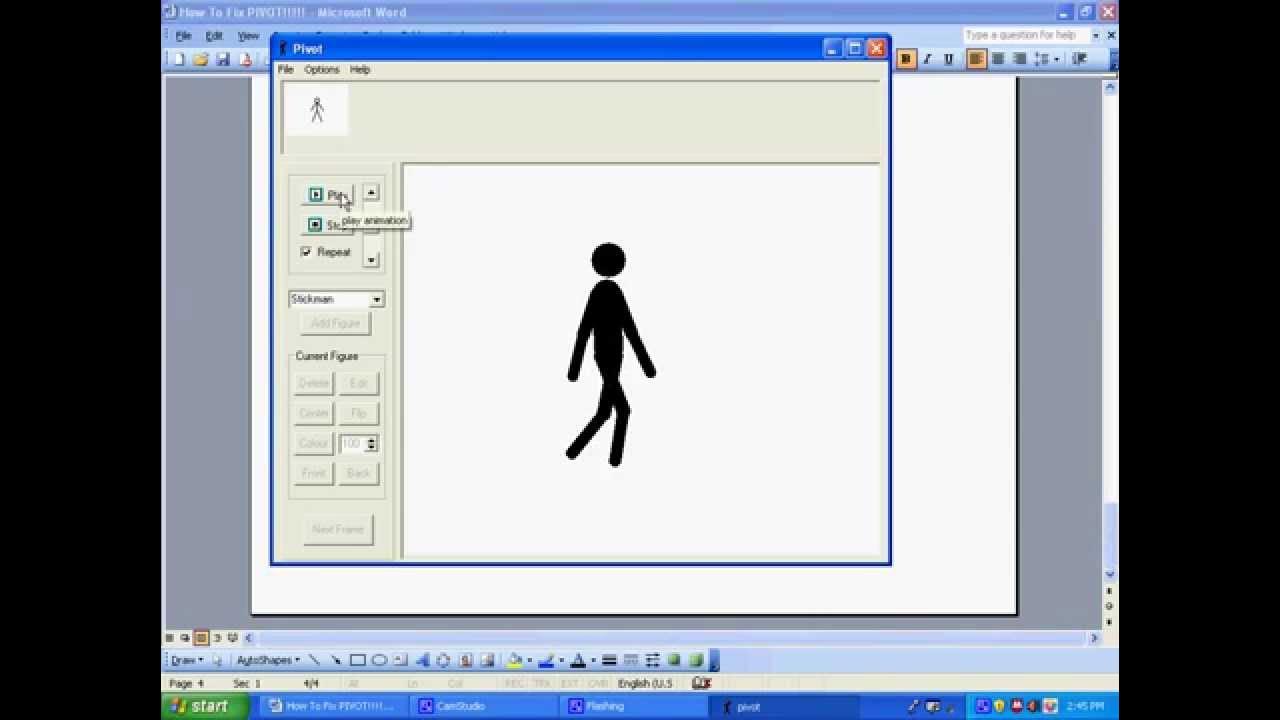Click the Insert WordArt icon

(423, 660)
